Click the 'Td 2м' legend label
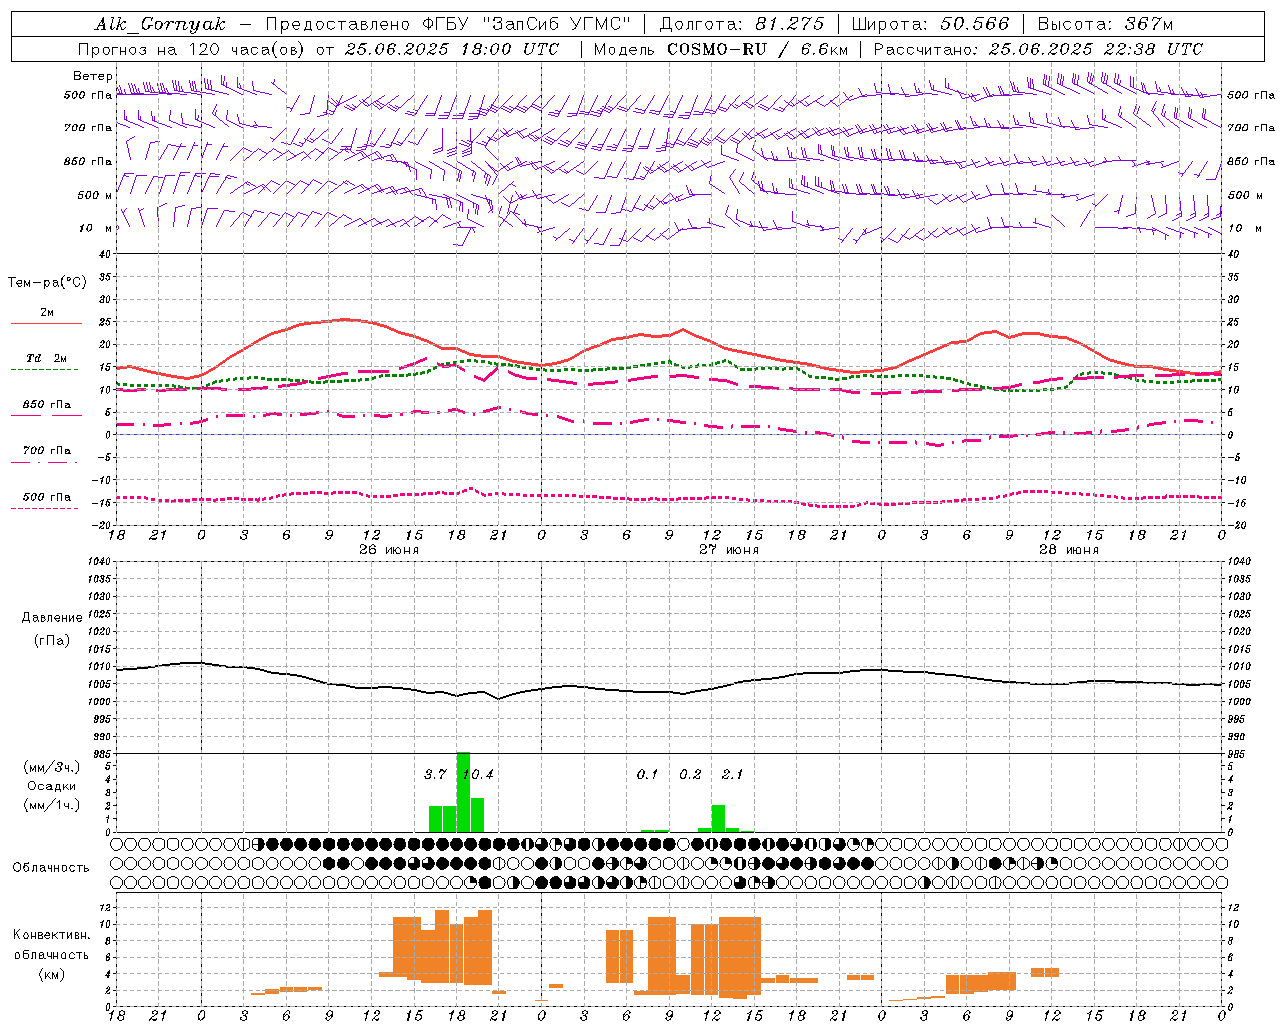The width and height of the screenshot is (1280, 1024). point(47,358)
